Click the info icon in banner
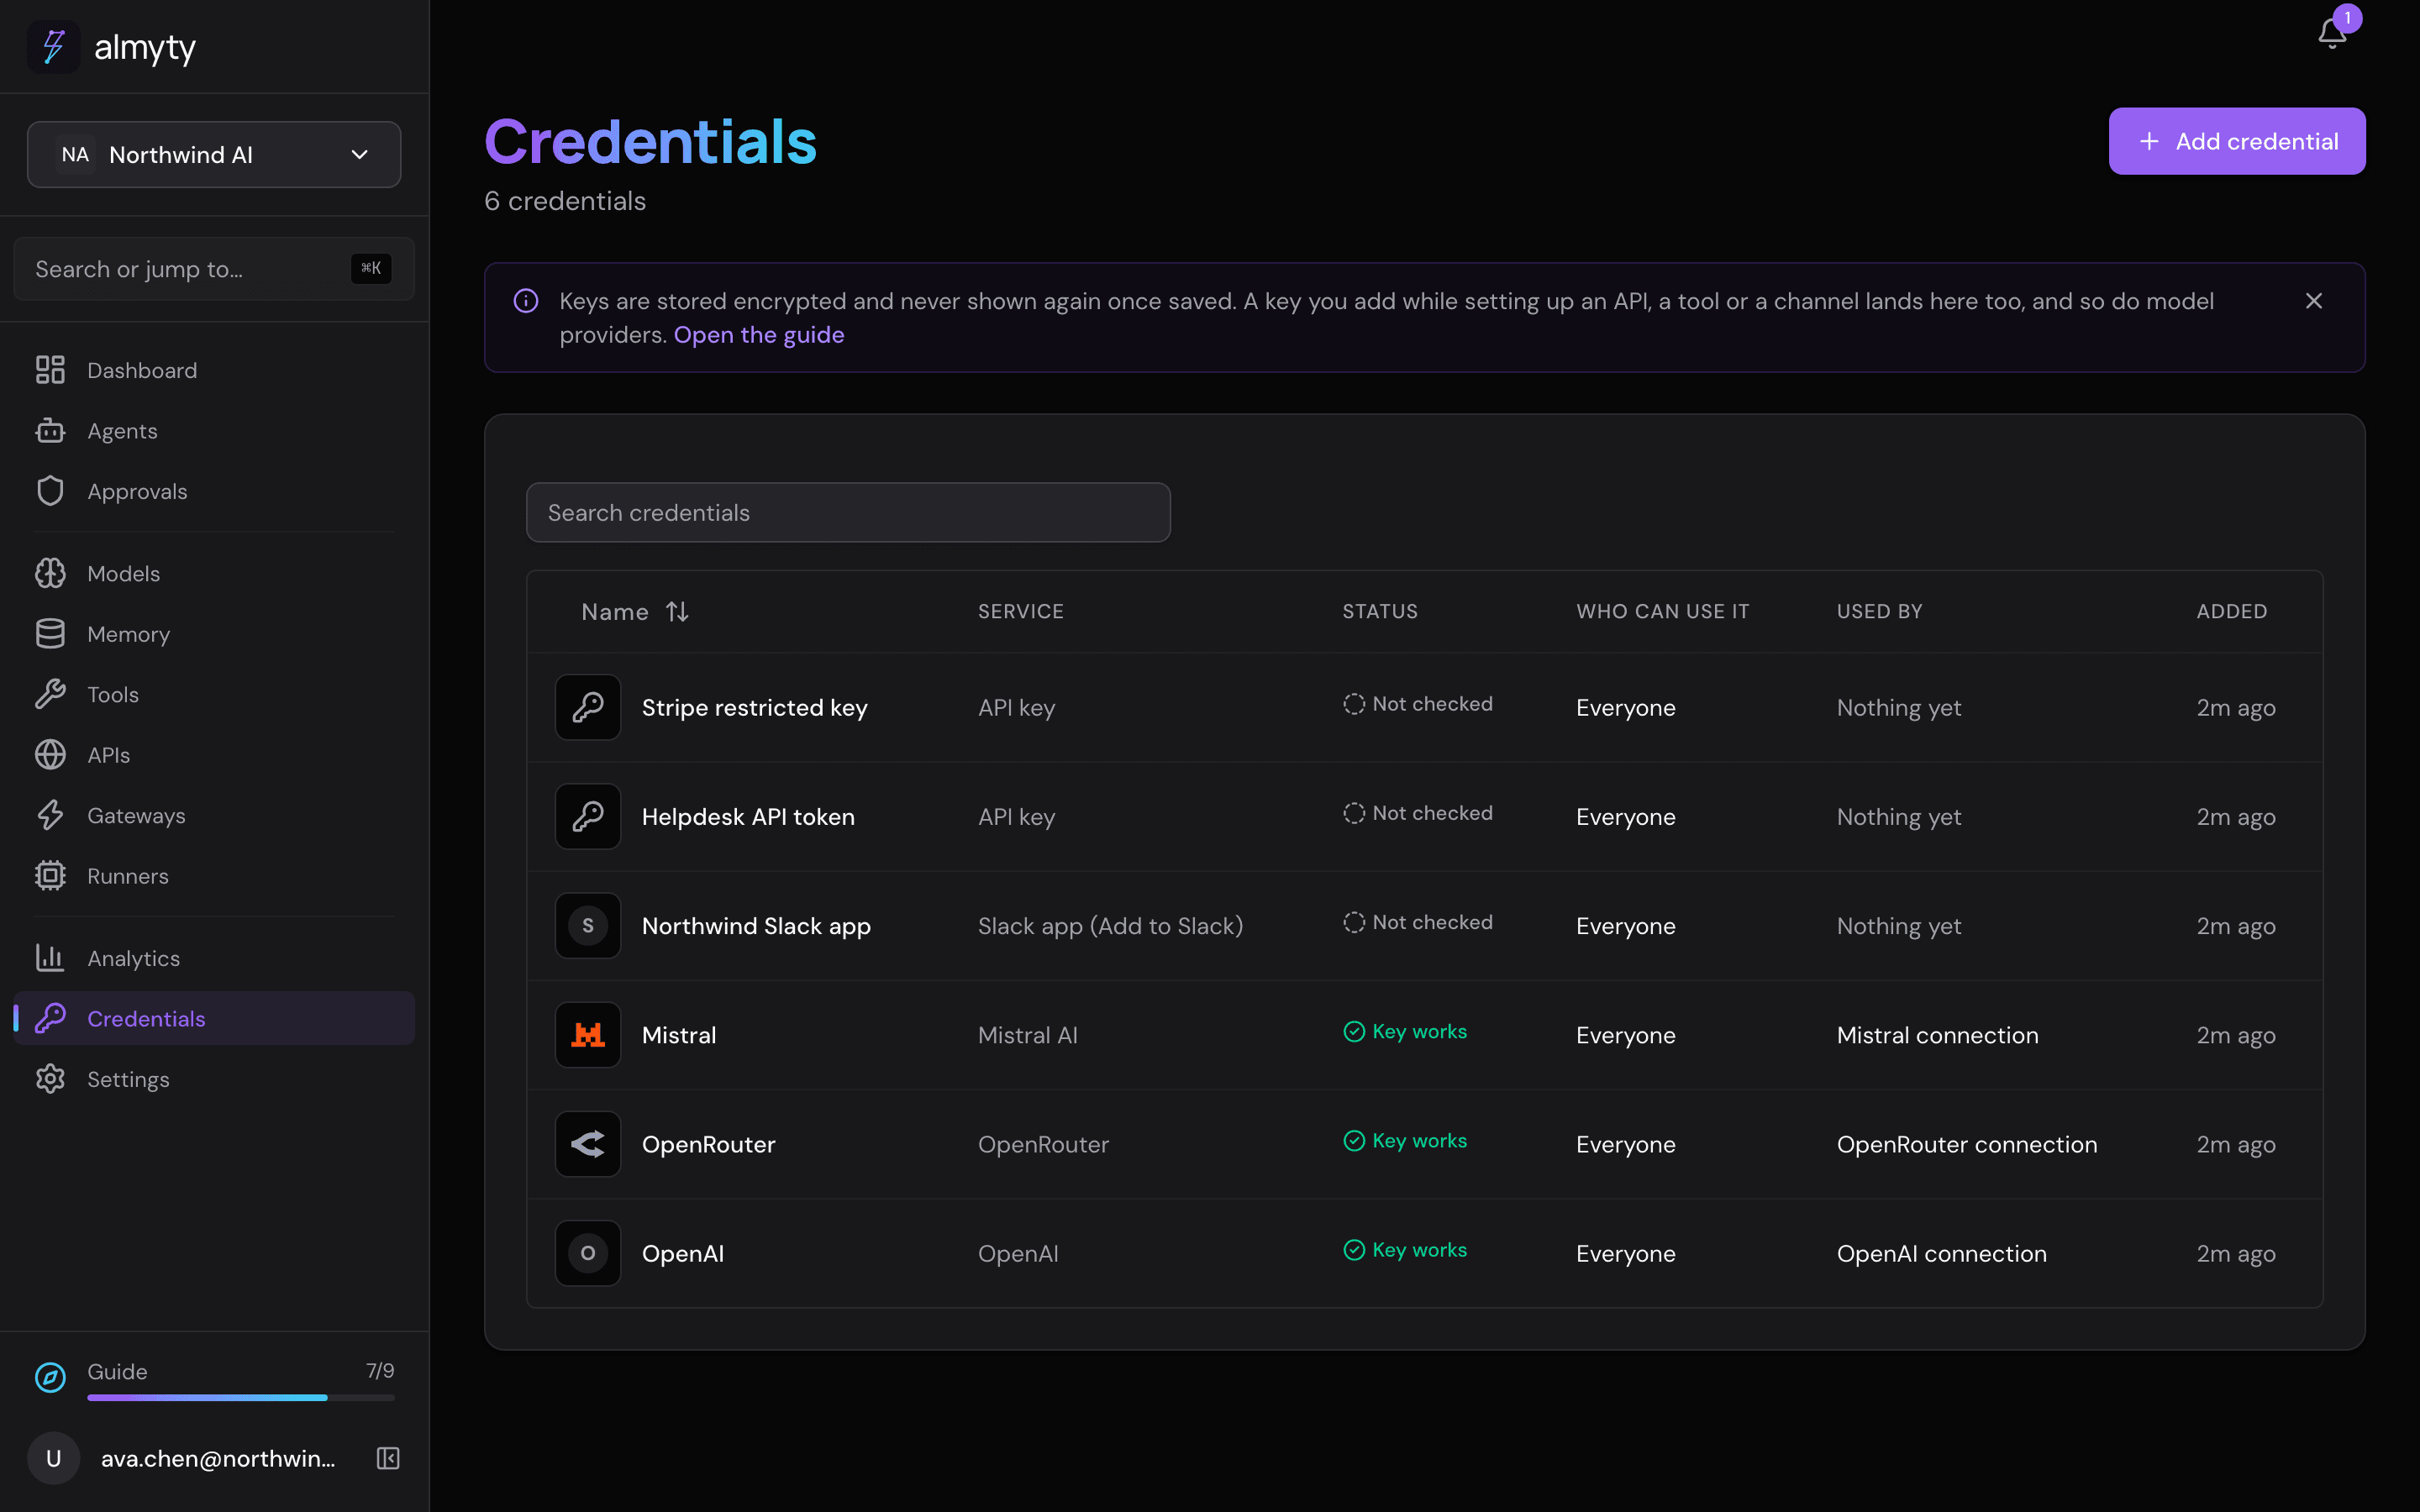The width and height of the screenshot is (2420, 1512). coord(526,301)
